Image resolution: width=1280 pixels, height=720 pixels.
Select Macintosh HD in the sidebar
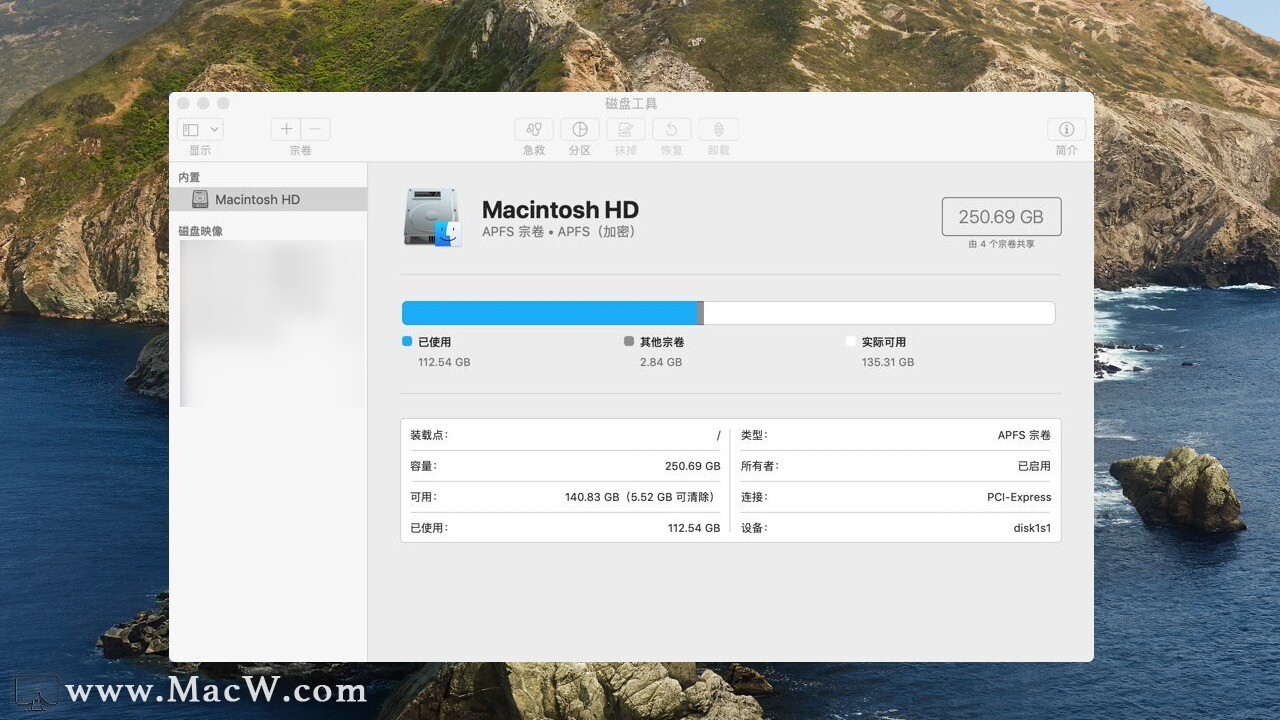[257, 199]
